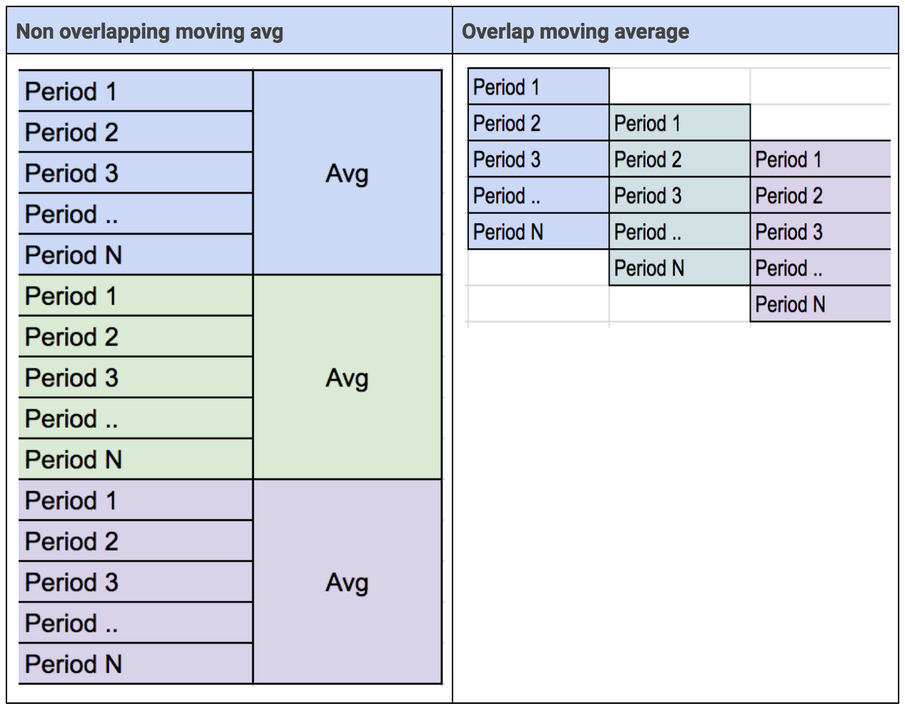Image resolution: width=905 pixels, height=711 pixels.
Task: Click the blue Period 1 cell in the overlap grid
Action: (x=538, y=87)
